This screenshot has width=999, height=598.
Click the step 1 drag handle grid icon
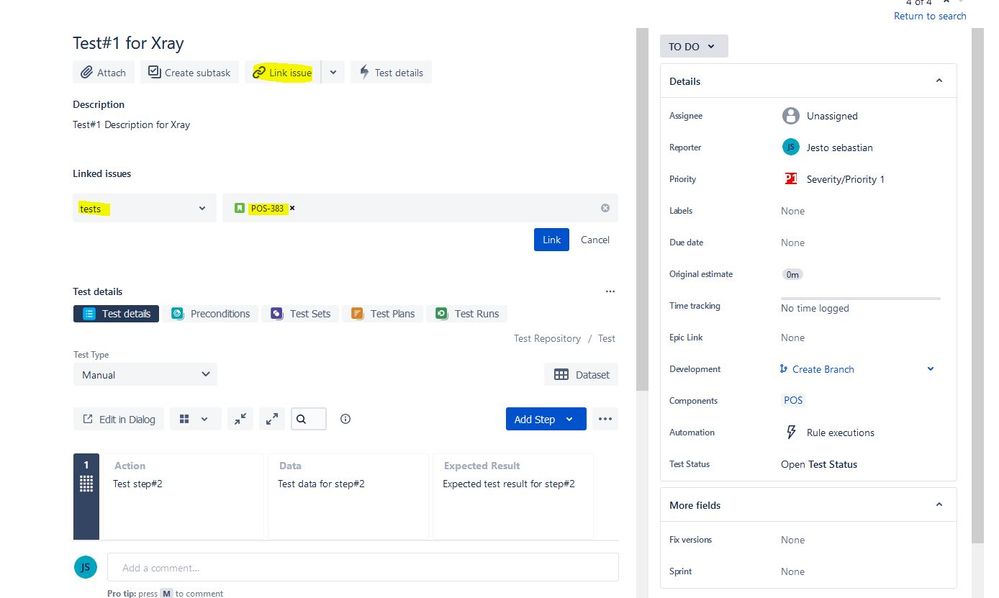(x=87, y=484)
